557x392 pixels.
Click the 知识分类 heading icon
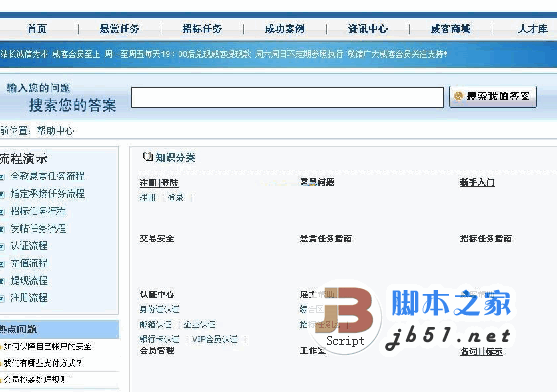click(x=147, y=156)
